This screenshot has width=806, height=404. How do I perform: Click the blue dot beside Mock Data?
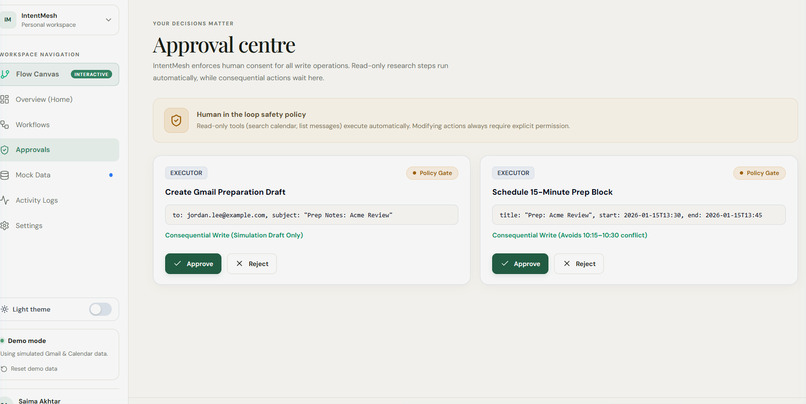[111, 175]
